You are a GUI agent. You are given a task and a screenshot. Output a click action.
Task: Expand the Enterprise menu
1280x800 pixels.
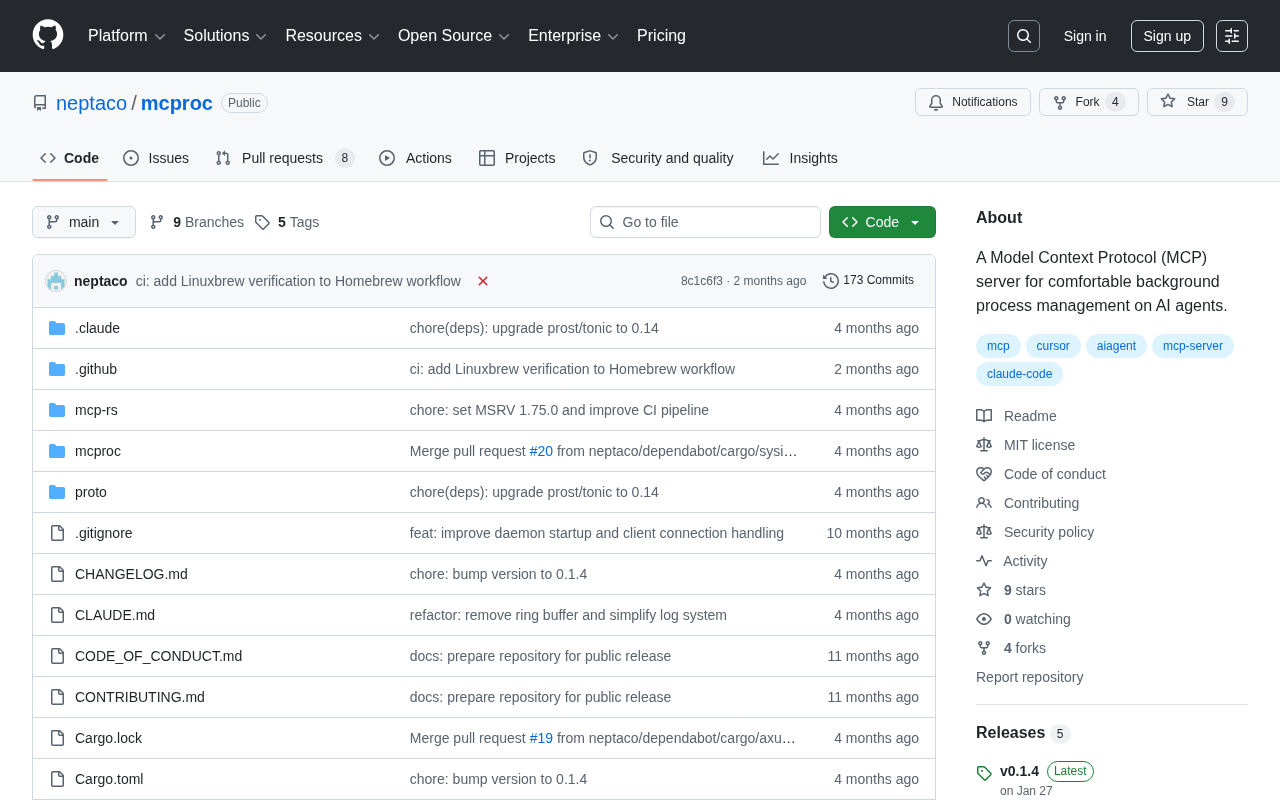coord(574,36)
